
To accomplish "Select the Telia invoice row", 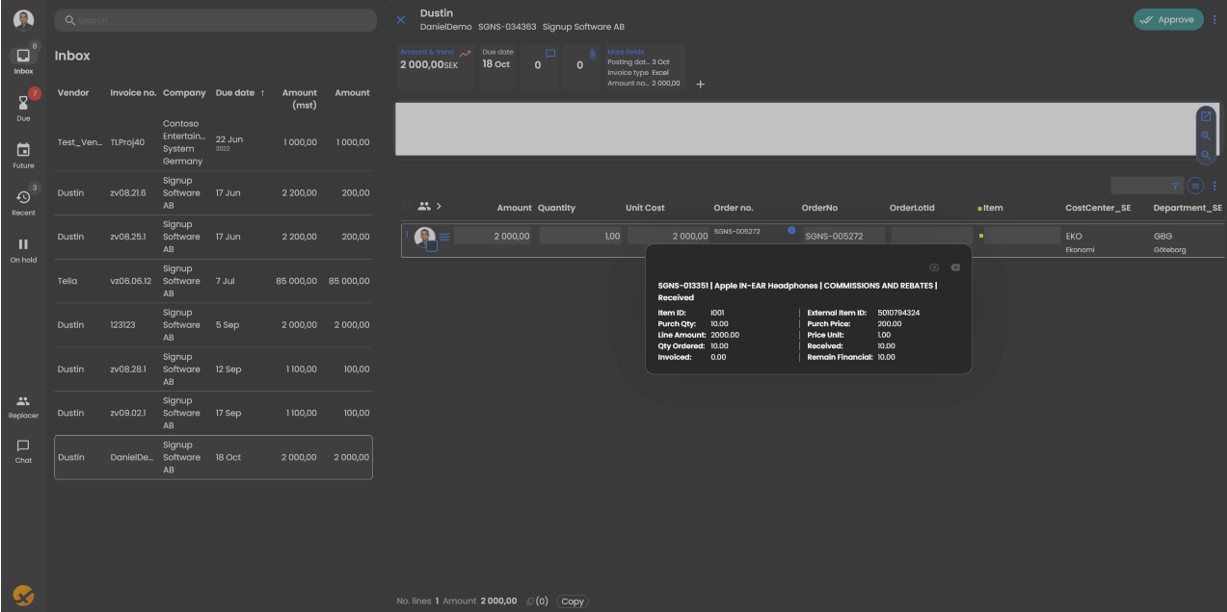I will pyautogui.click(x=213, y=281).
